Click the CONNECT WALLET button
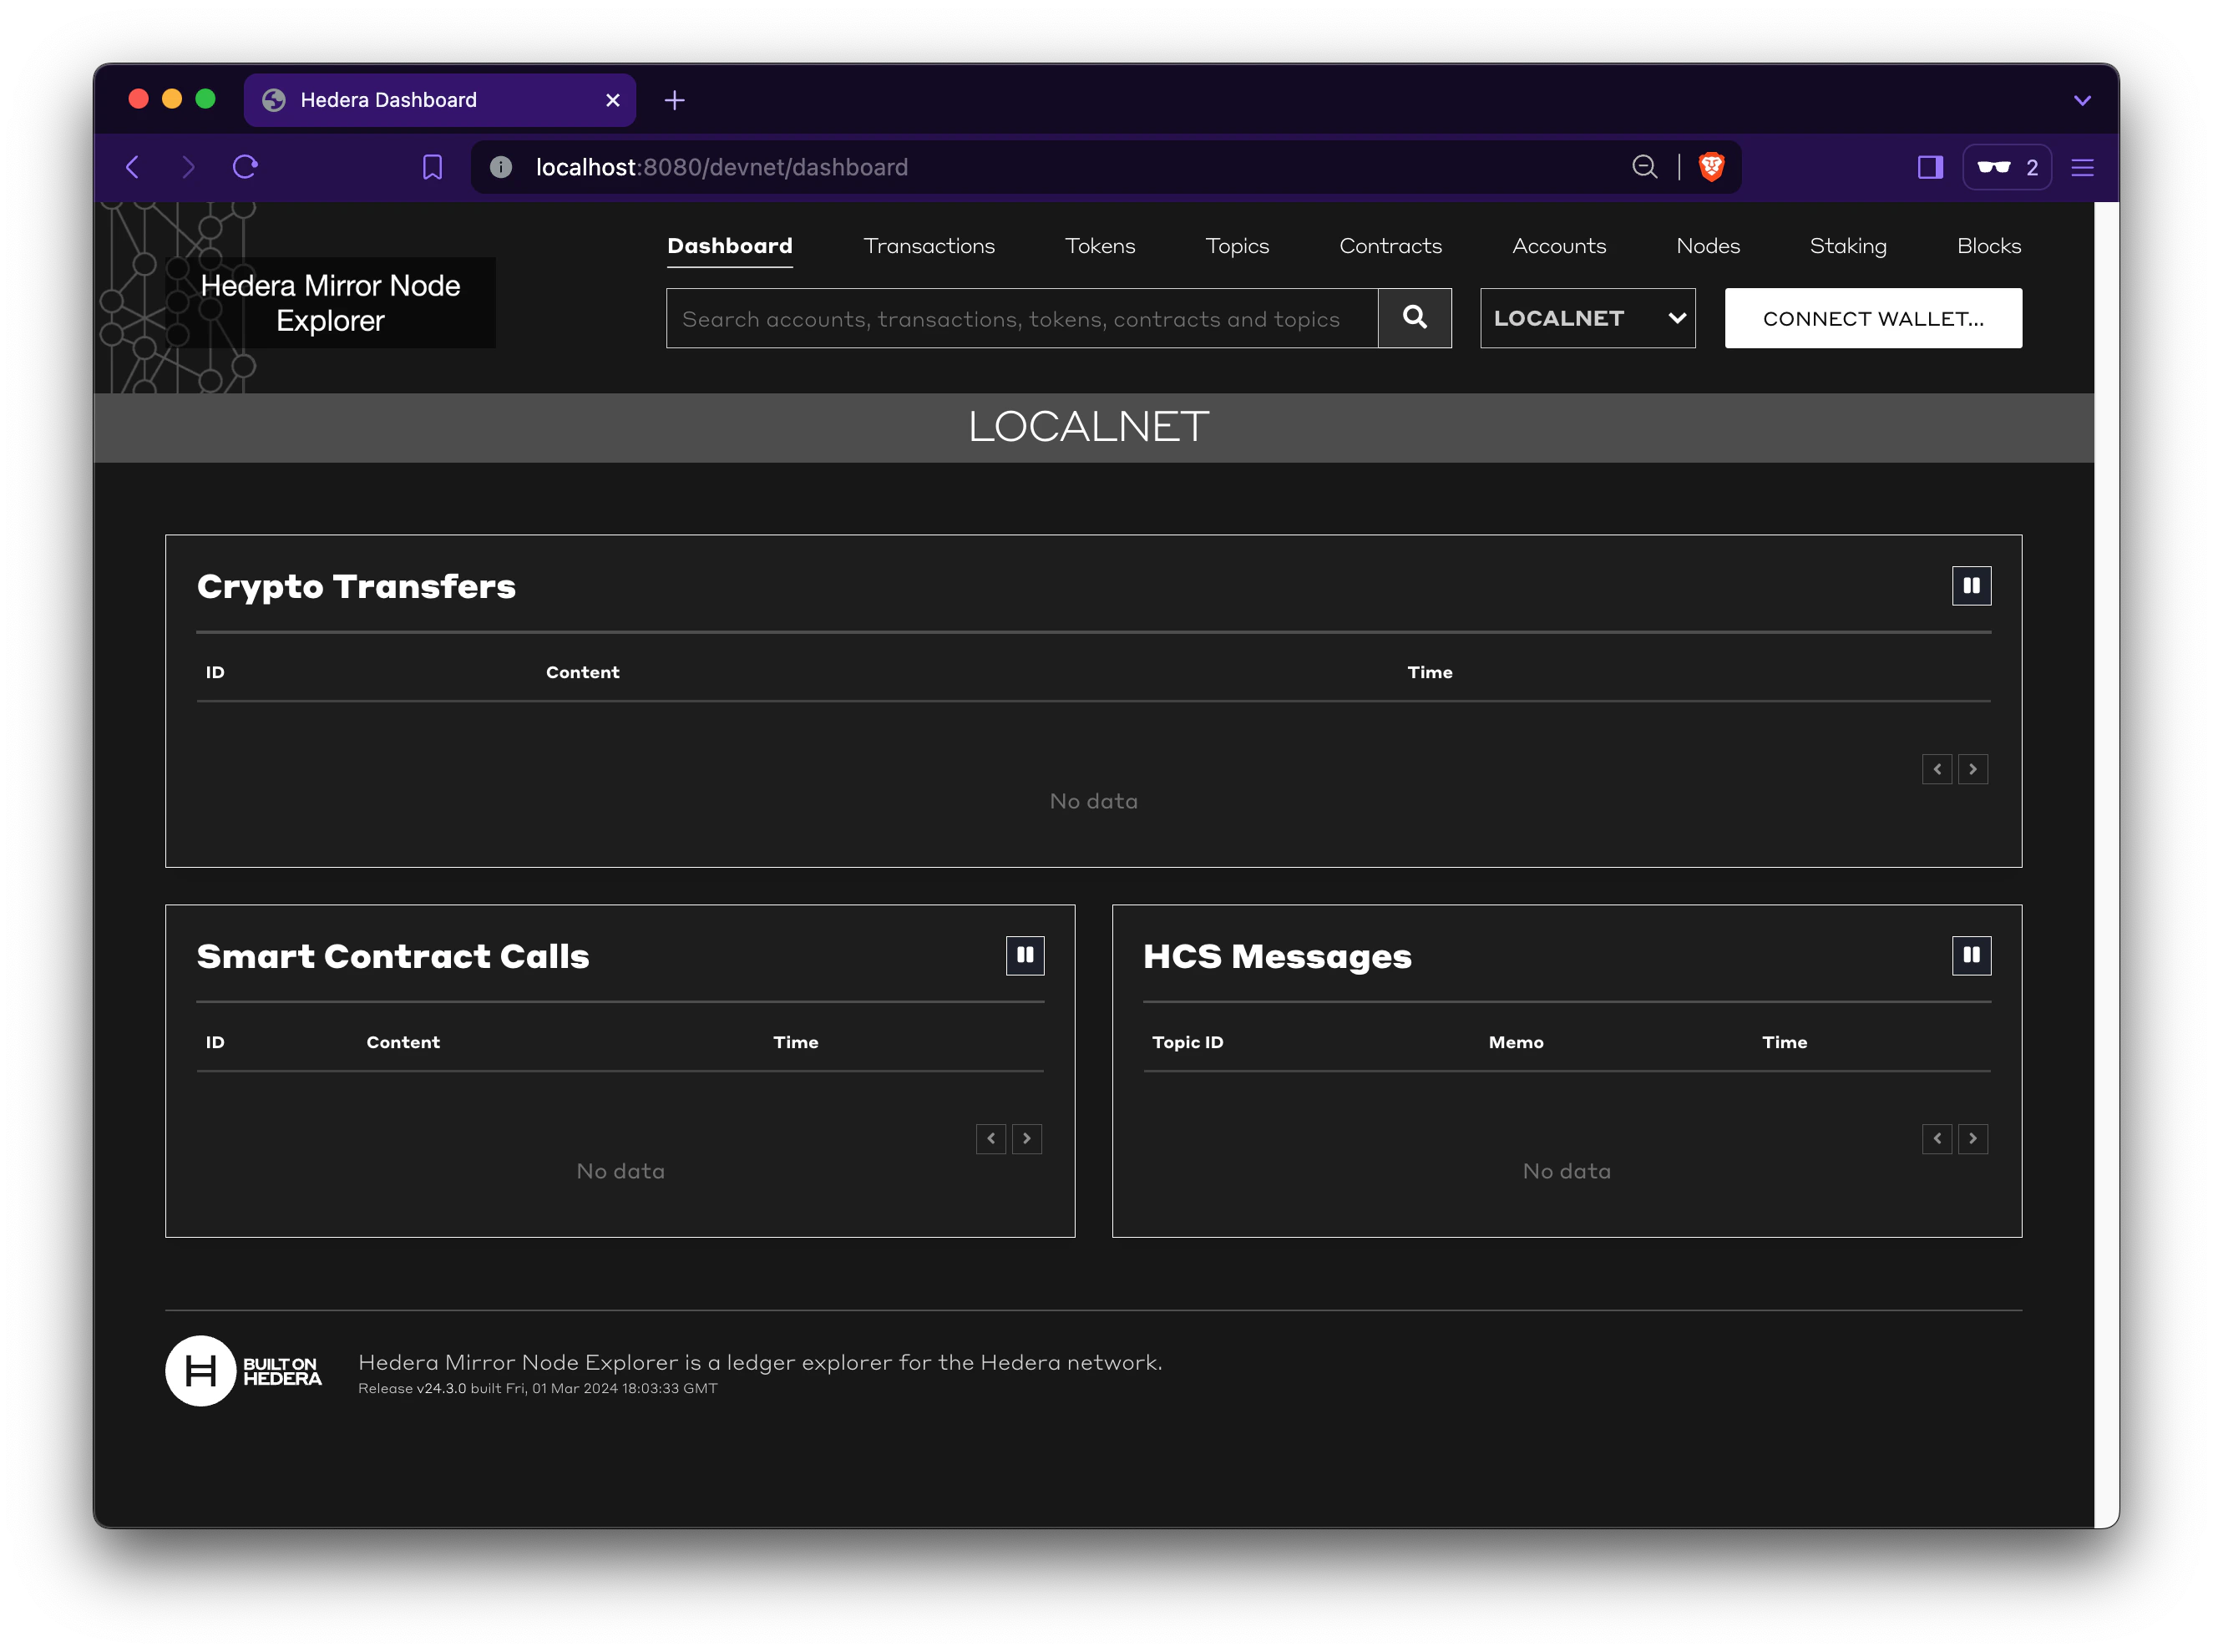Screen dimensions: 2213x1652 click(x=1873, y=318)
